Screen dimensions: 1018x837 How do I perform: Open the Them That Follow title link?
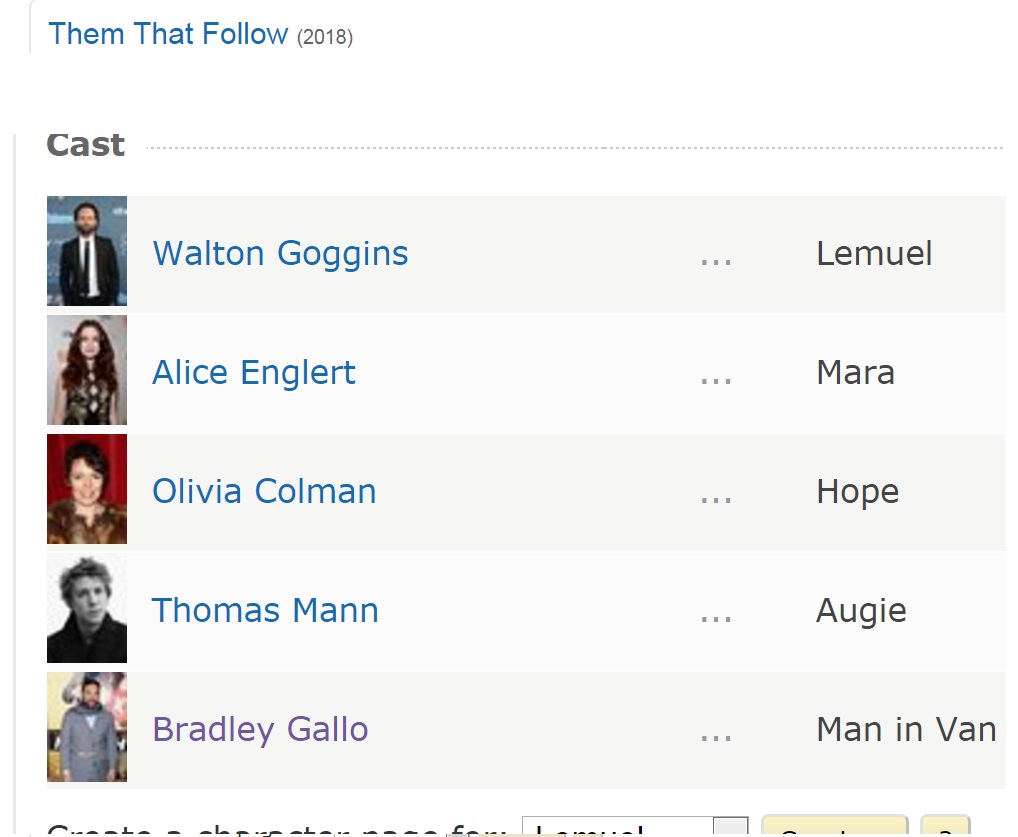click(x=168, y=34)
